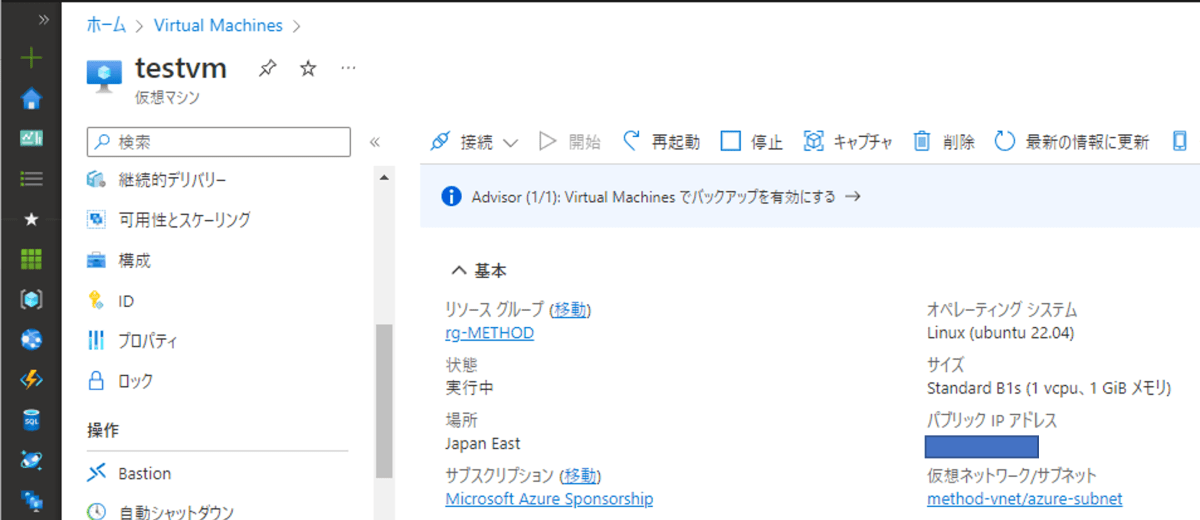Click the 開始 start button
The width and height of the screenshot is (1200, 520).
tap(569, 142)
